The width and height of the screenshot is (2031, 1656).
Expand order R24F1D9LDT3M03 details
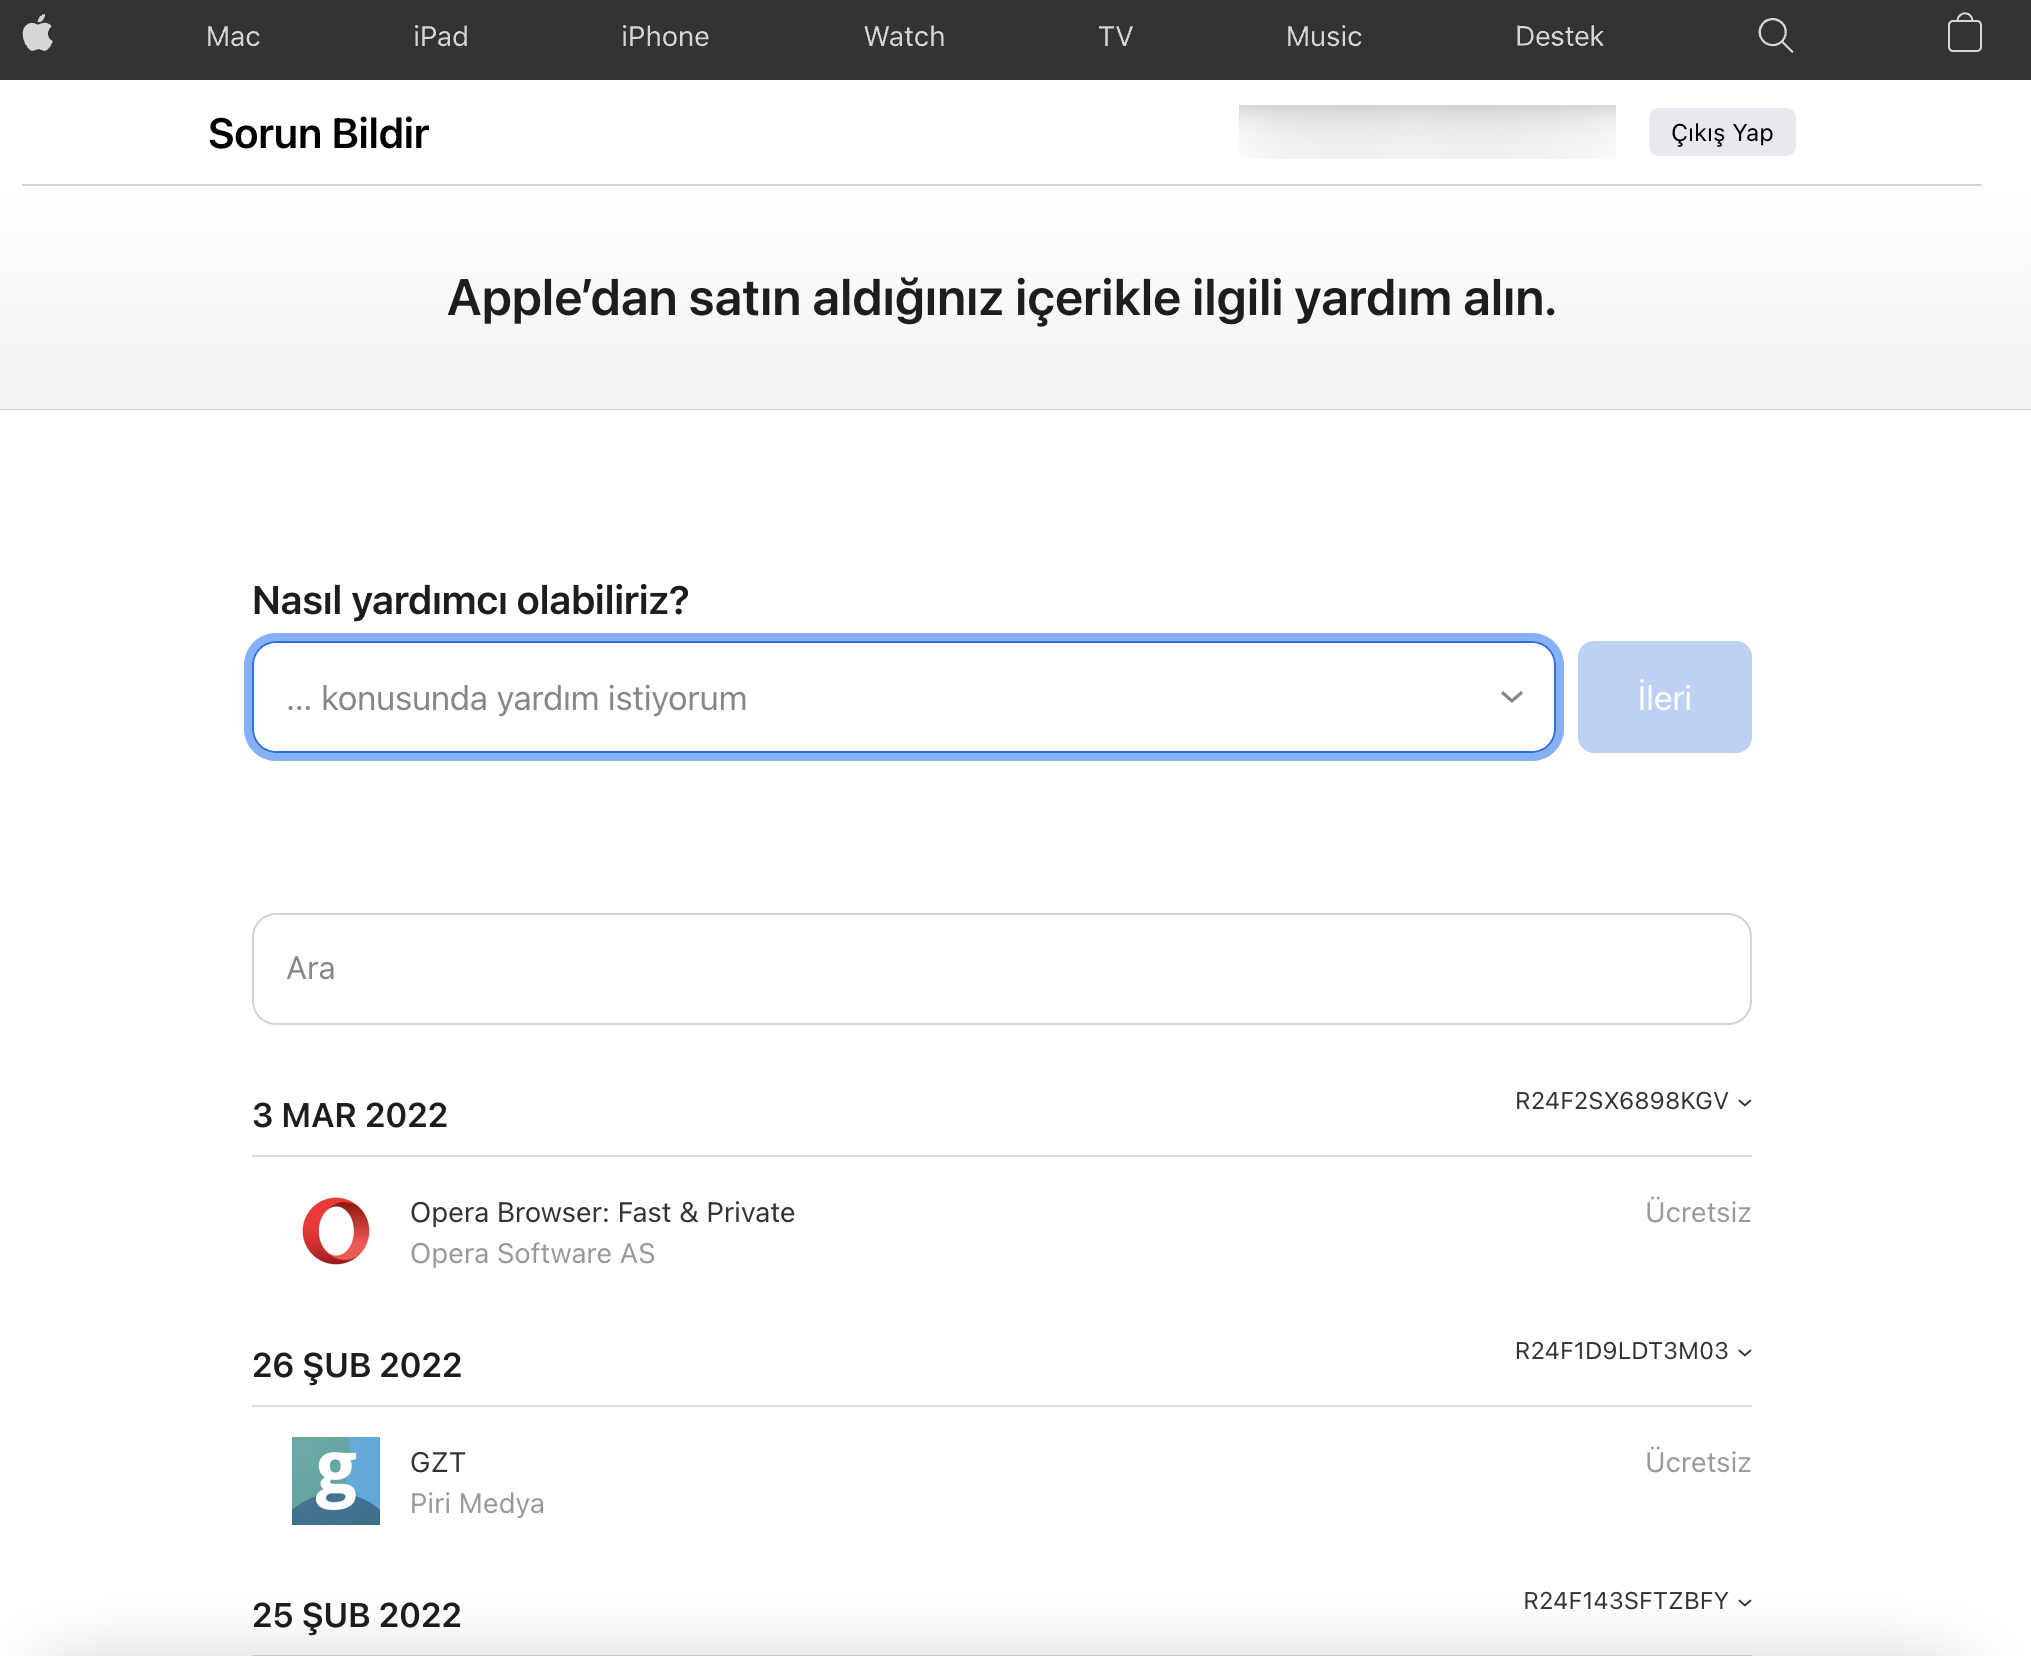[x=1633, y=1351]
